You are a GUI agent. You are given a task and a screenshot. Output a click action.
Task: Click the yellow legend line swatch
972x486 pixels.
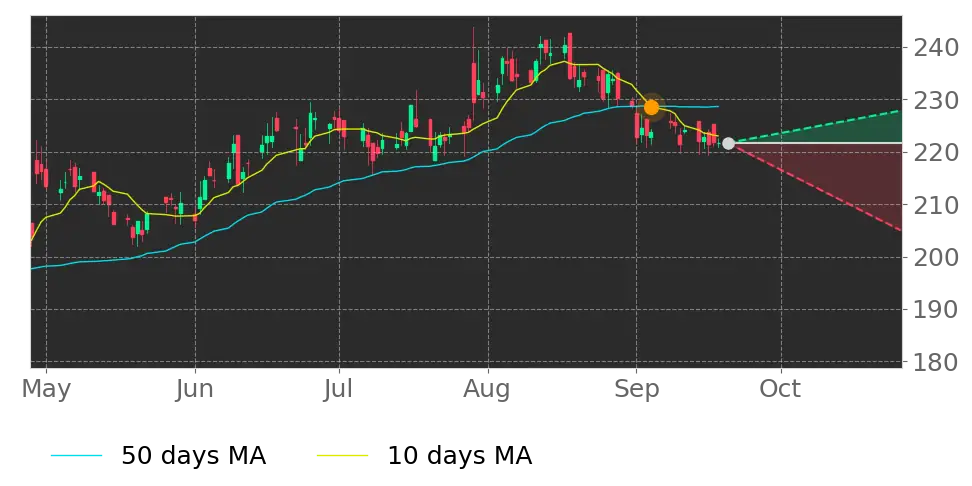tap(342, 456)
